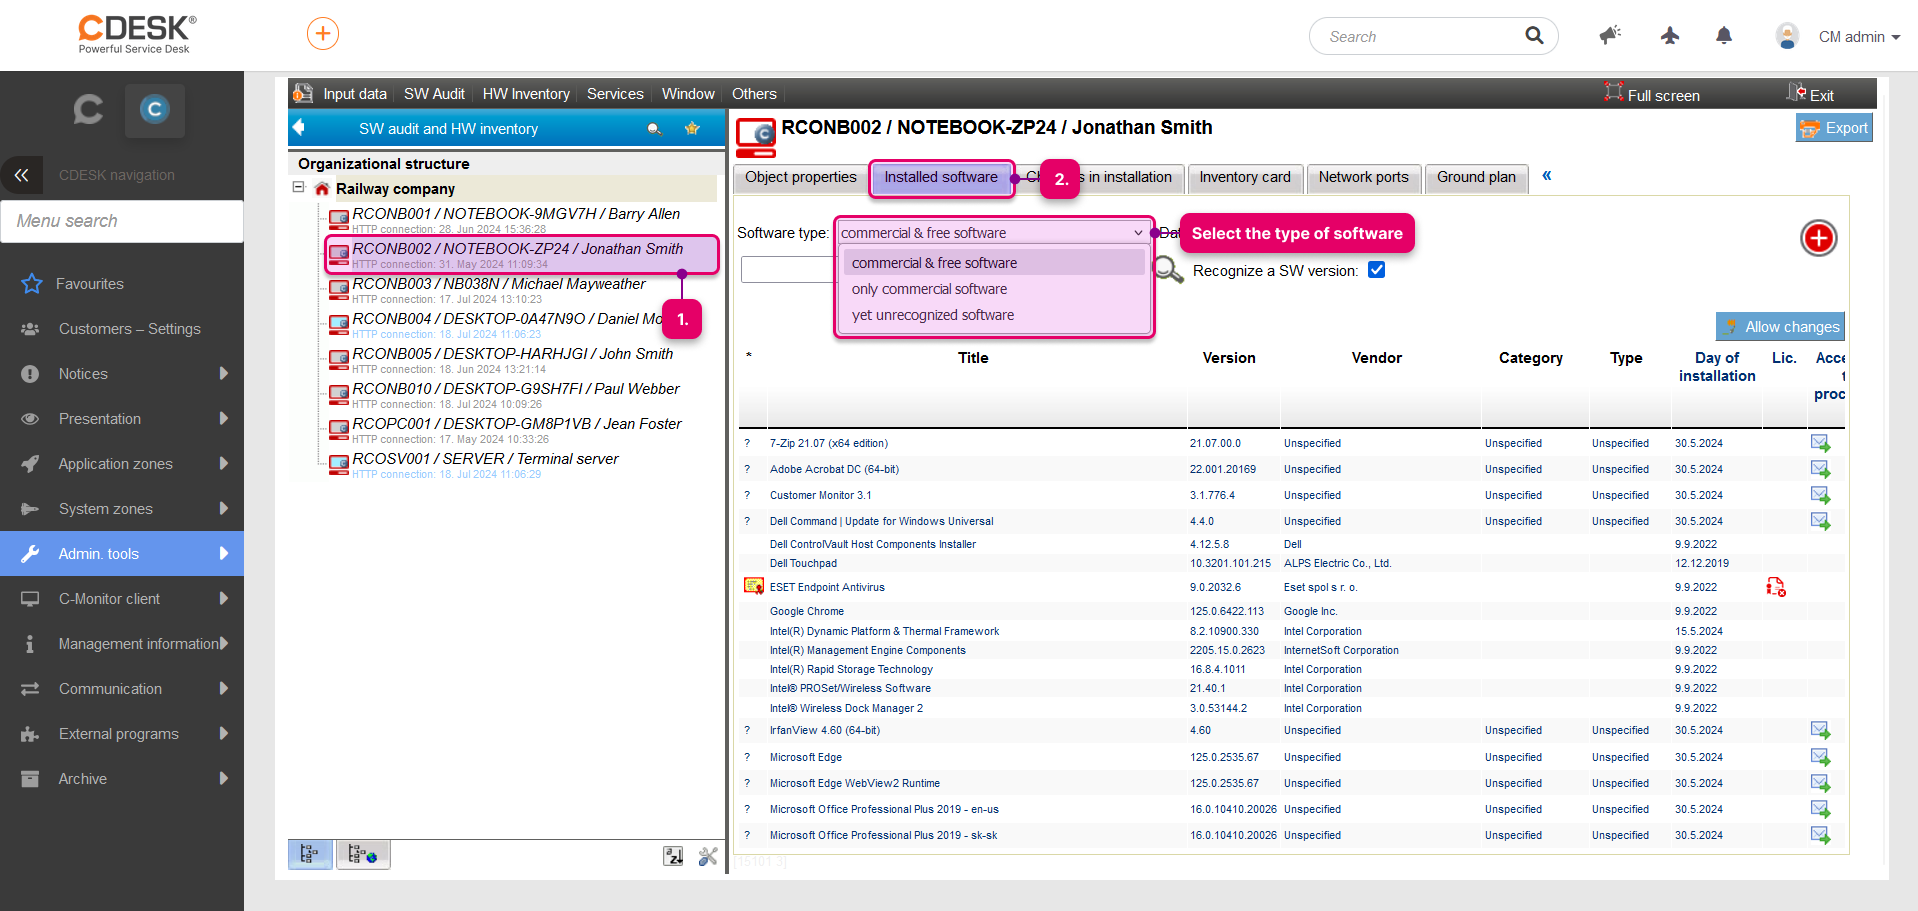Click the star icon in SW audit panel header

[x=692, y=128]
